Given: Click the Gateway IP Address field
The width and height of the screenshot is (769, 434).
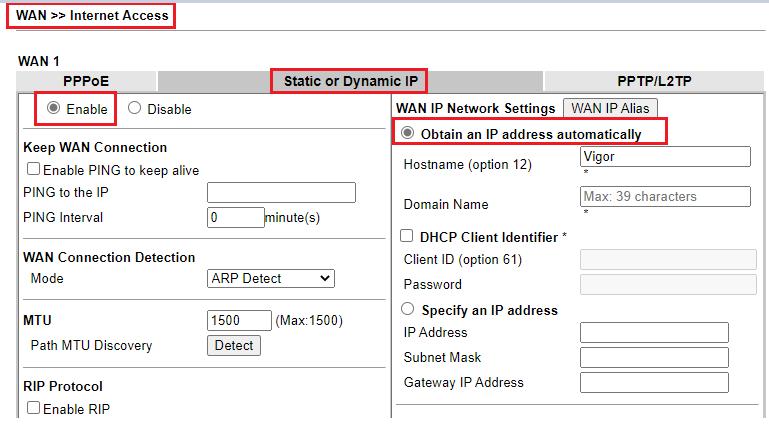Looking at the screenshot, I should [654, 383].
